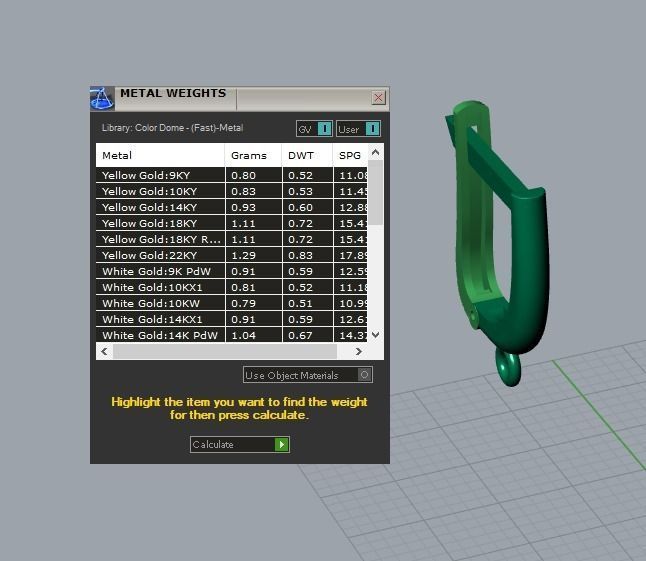Sort by the DWT column header
Viewport: 646px width, 561px height.
[307, 155]
